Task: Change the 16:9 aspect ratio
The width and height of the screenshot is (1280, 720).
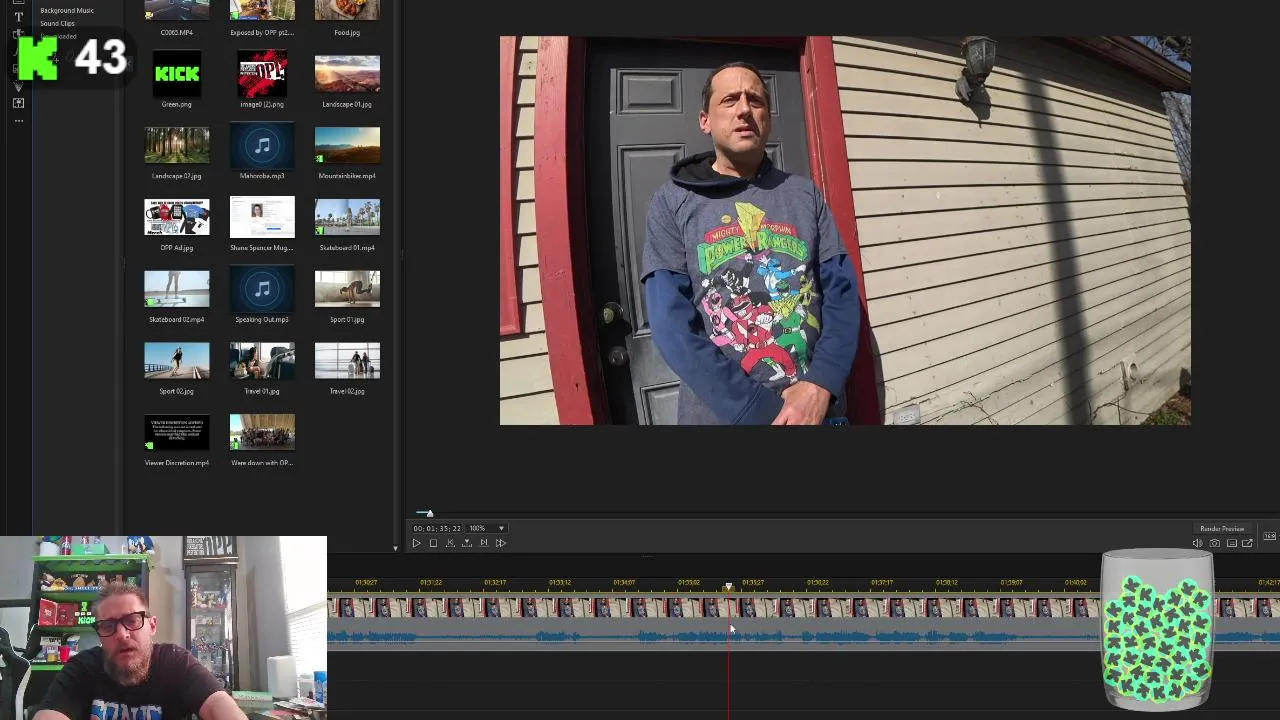Action: click(x=1269, y=536)
